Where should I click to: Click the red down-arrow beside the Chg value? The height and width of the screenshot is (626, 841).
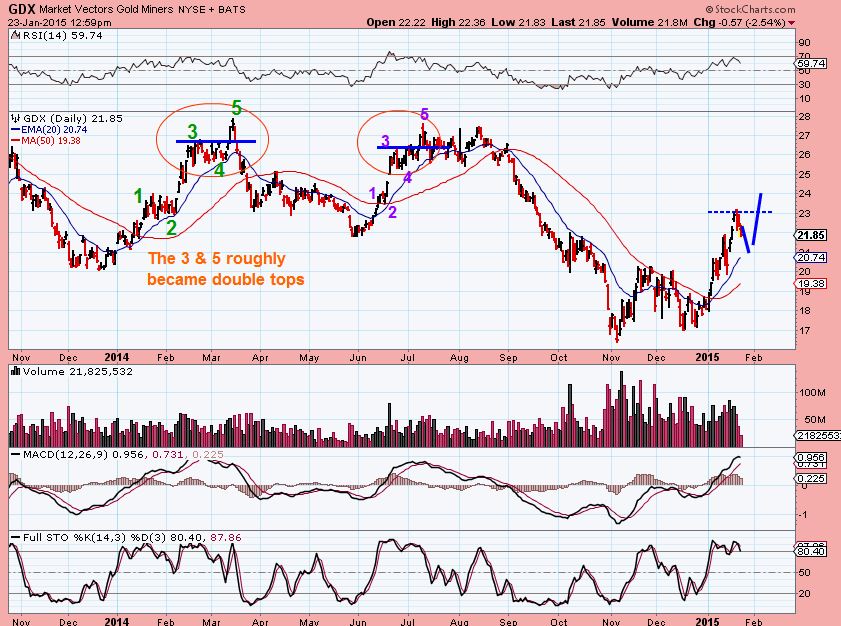tap(791, 23)
